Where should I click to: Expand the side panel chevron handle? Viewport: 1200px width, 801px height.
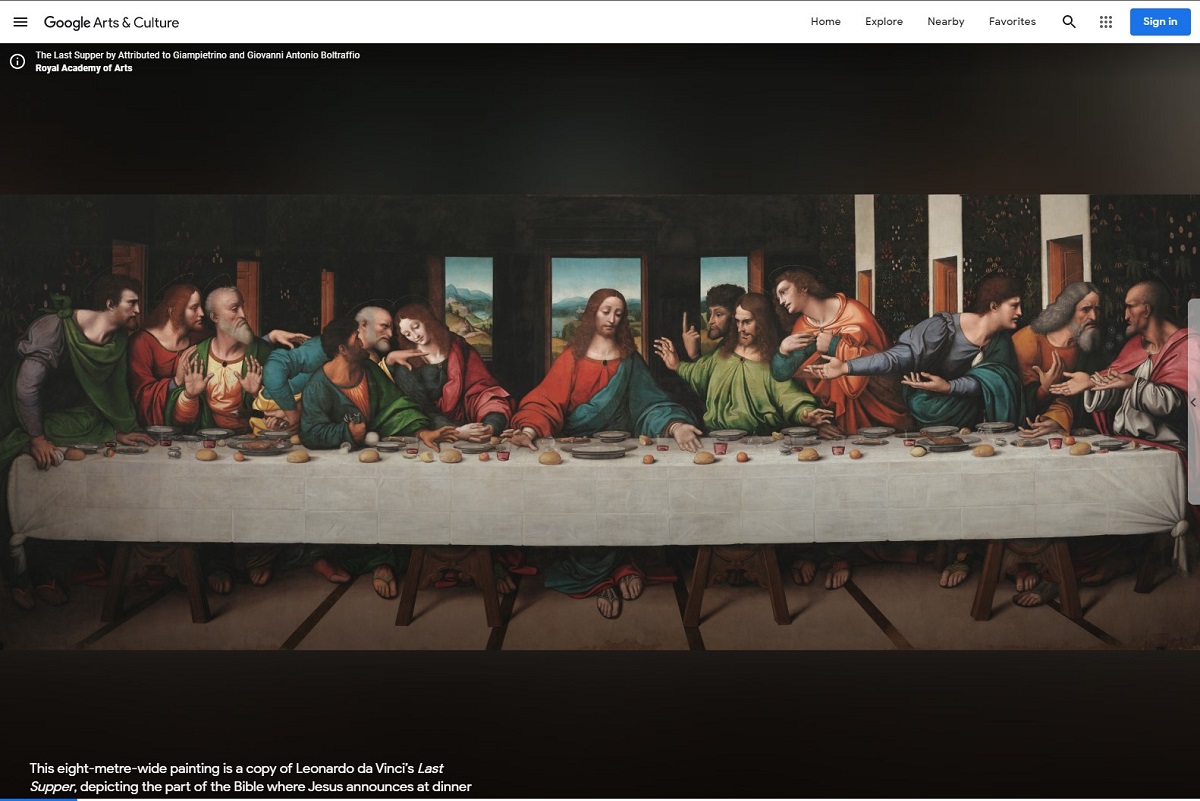[1193, 402]
